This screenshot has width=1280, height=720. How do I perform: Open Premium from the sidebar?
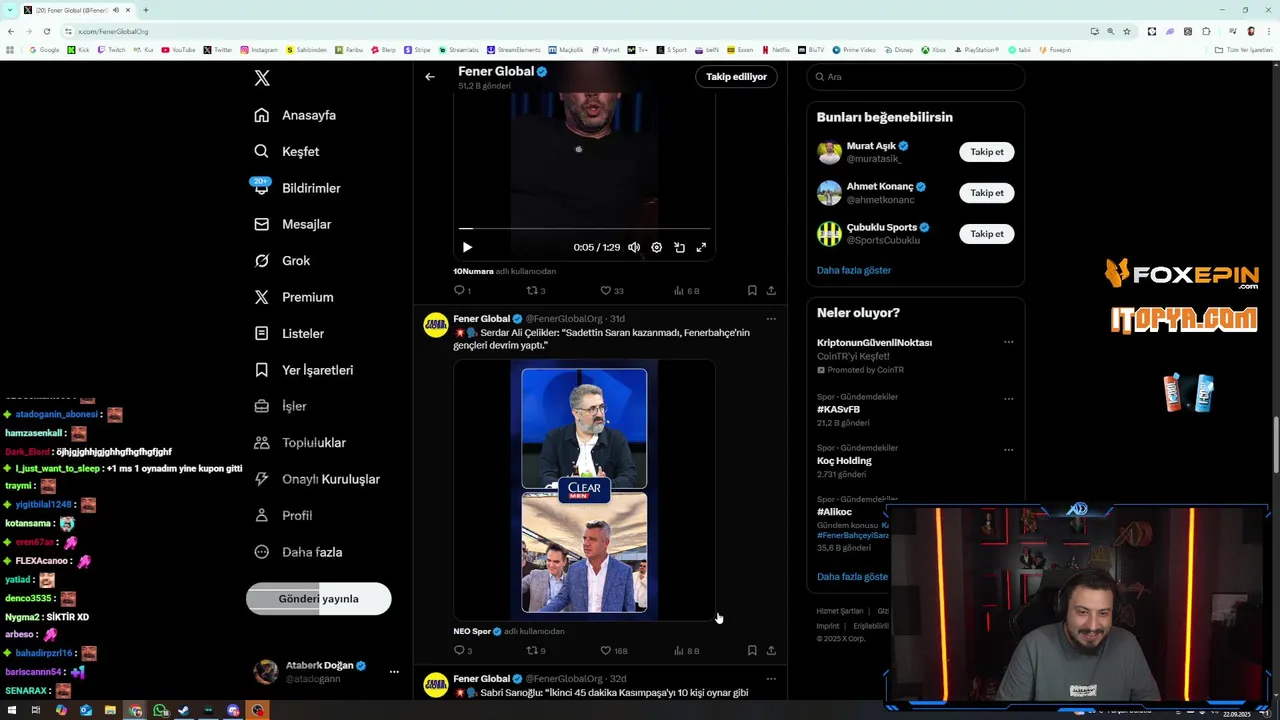(x=293, y=297)
